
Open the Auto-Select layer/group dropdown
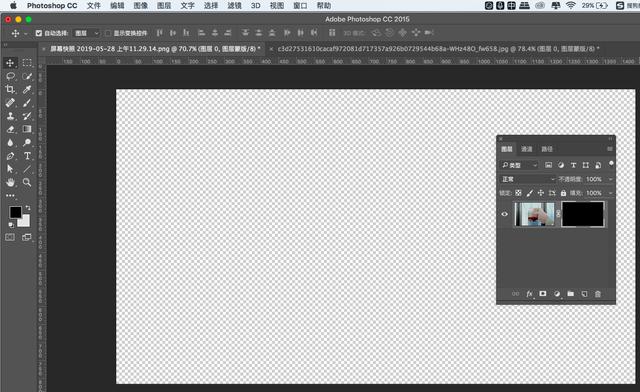pyautogui.click(x=87, y=33)
